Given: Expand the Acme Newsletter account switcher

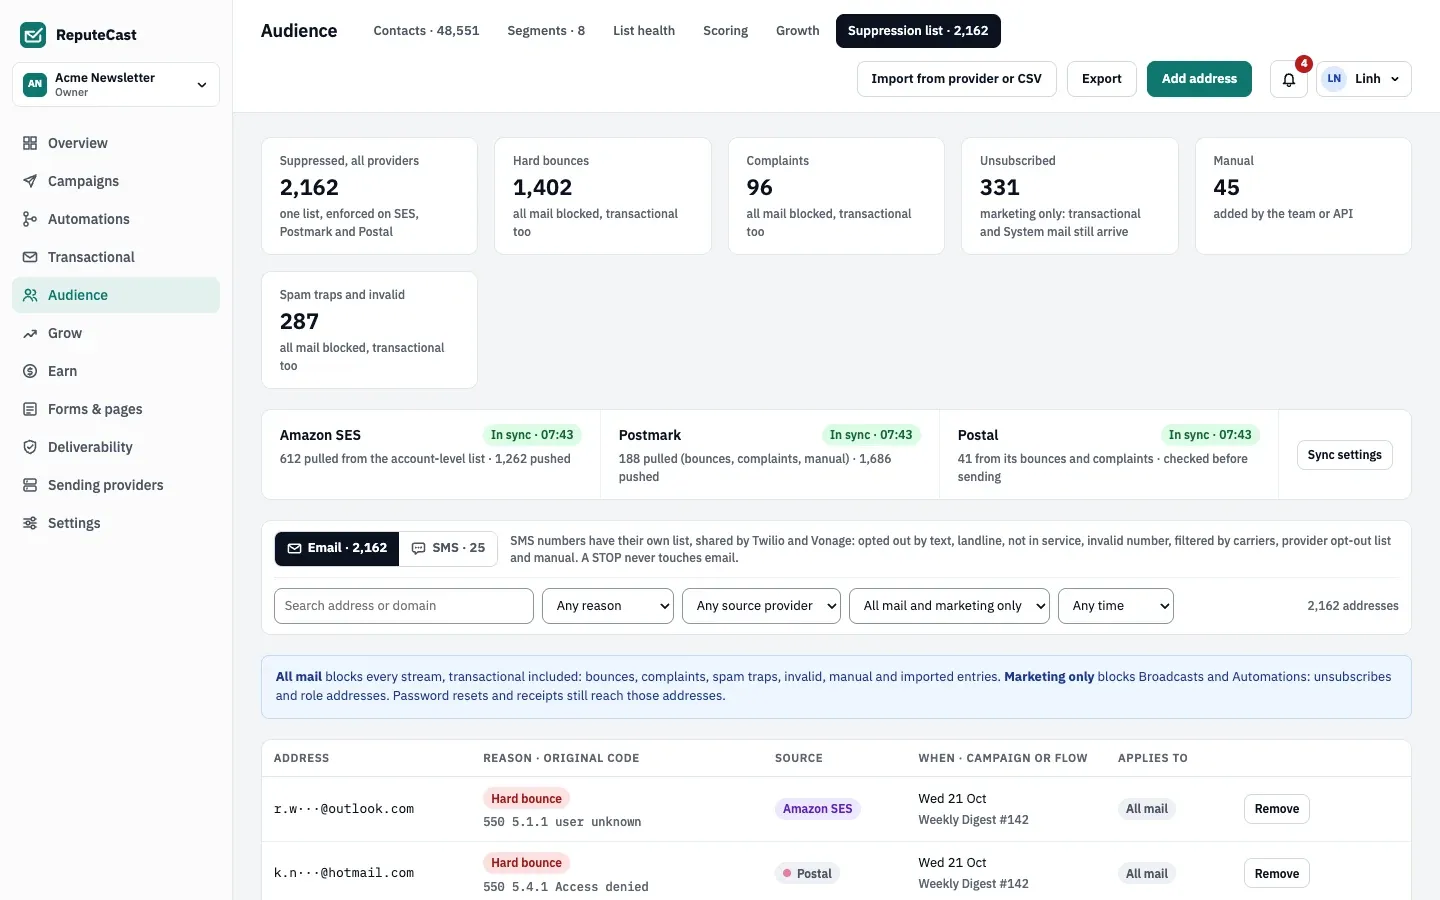Looking at the screenshot, I should [116, 84].
